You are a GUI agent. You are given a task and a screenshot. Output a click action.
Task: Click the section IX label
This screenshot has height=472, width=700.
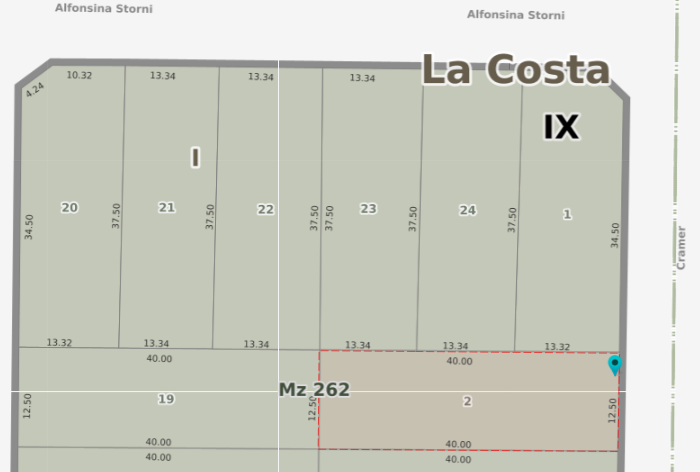click(561, 127)
